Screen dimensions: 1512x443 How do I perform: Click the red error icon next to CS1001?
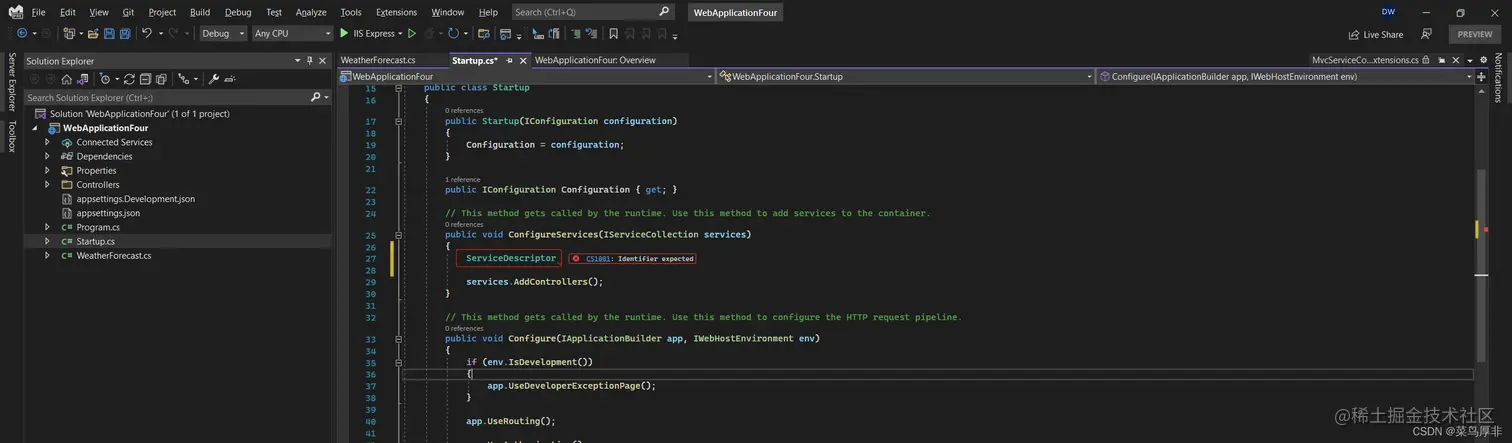click(576, 258)
